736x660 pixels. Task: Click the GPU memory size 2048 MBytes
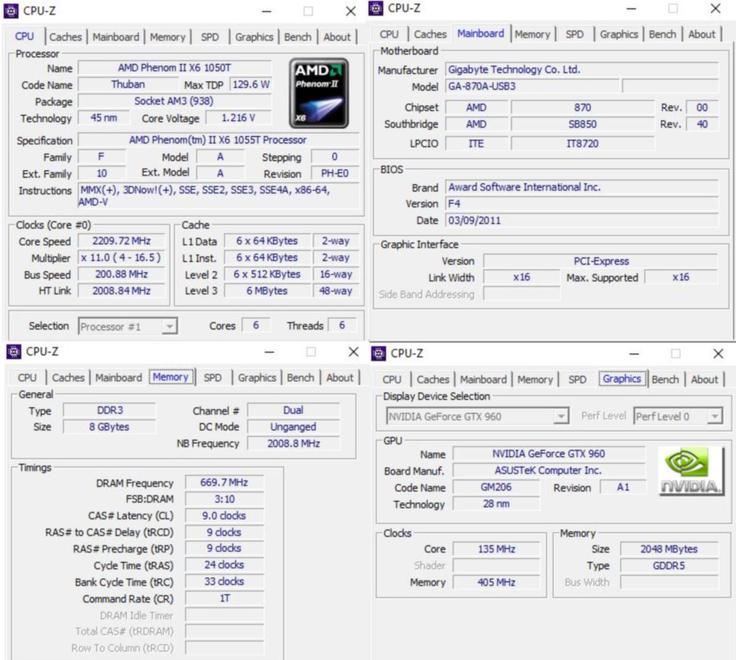[x=669, y=549]
